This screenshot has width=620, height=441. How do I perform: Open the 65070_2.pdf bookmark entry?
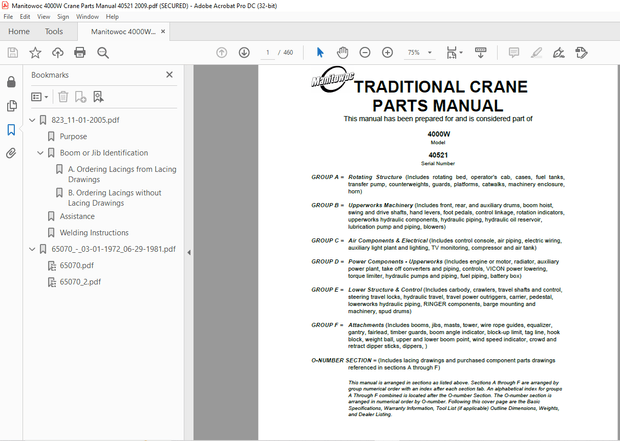80,281
